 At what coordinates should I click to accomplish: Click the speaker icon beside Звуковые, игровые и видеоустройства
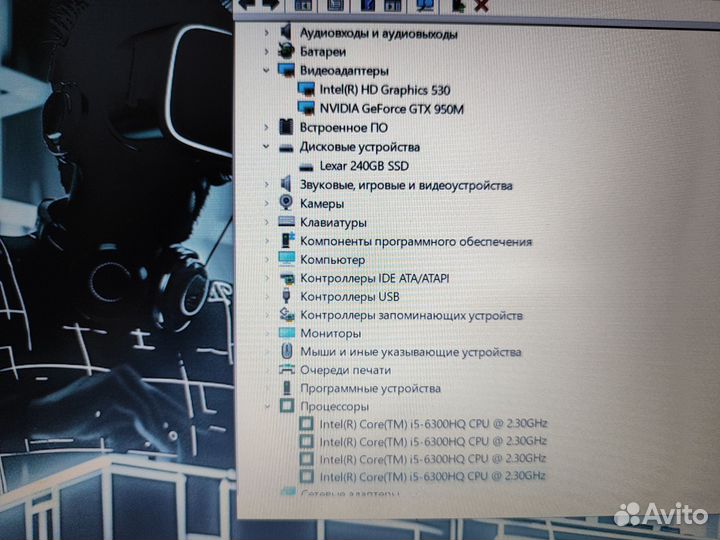point(286,184)
